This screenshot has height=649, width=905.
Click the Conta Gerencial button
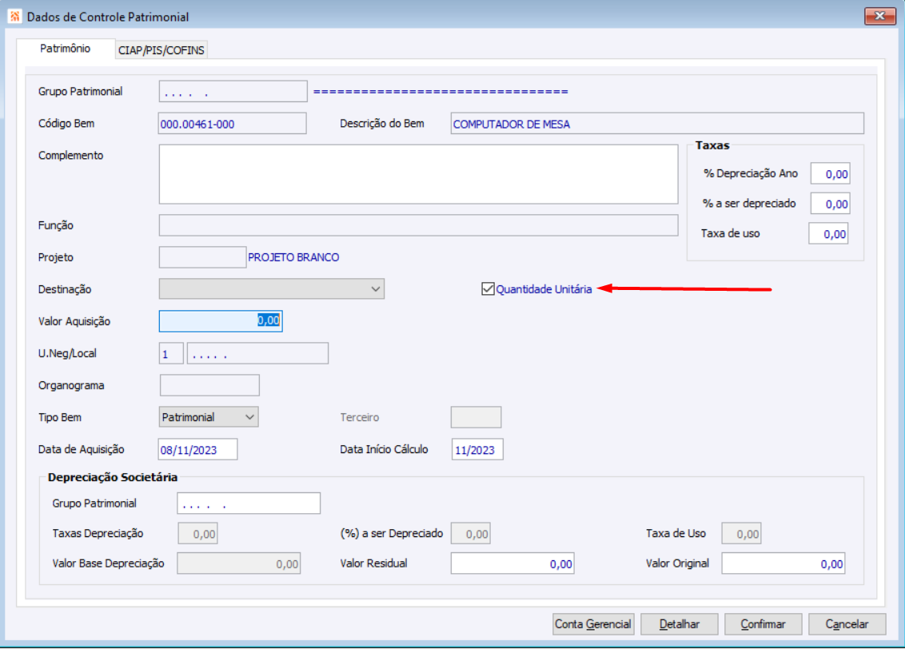(x=593, y=624)
